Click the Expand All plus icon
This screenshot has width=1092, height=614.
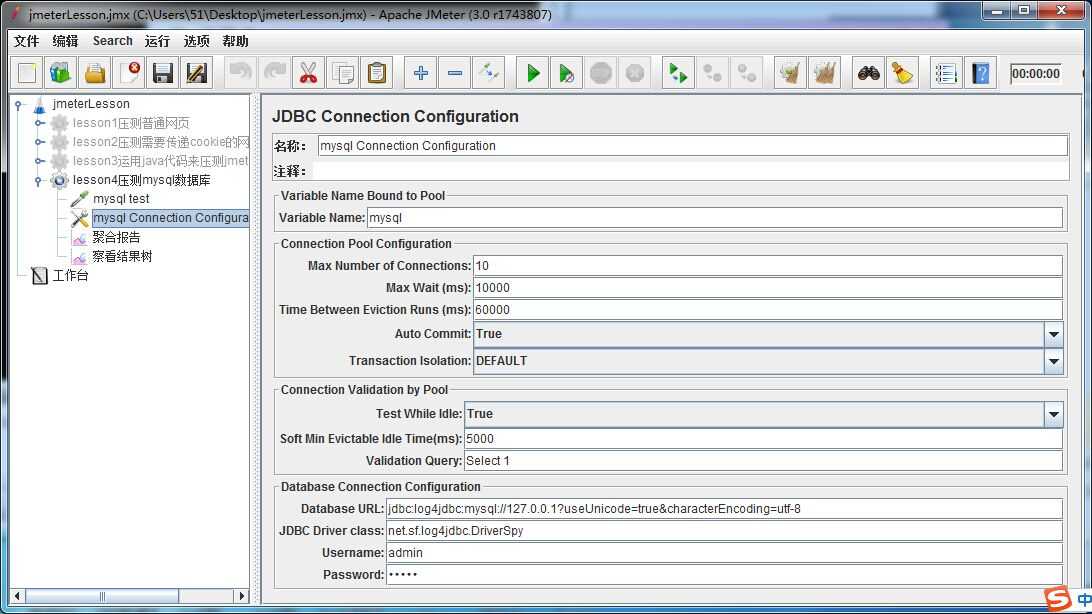[421, 73]
